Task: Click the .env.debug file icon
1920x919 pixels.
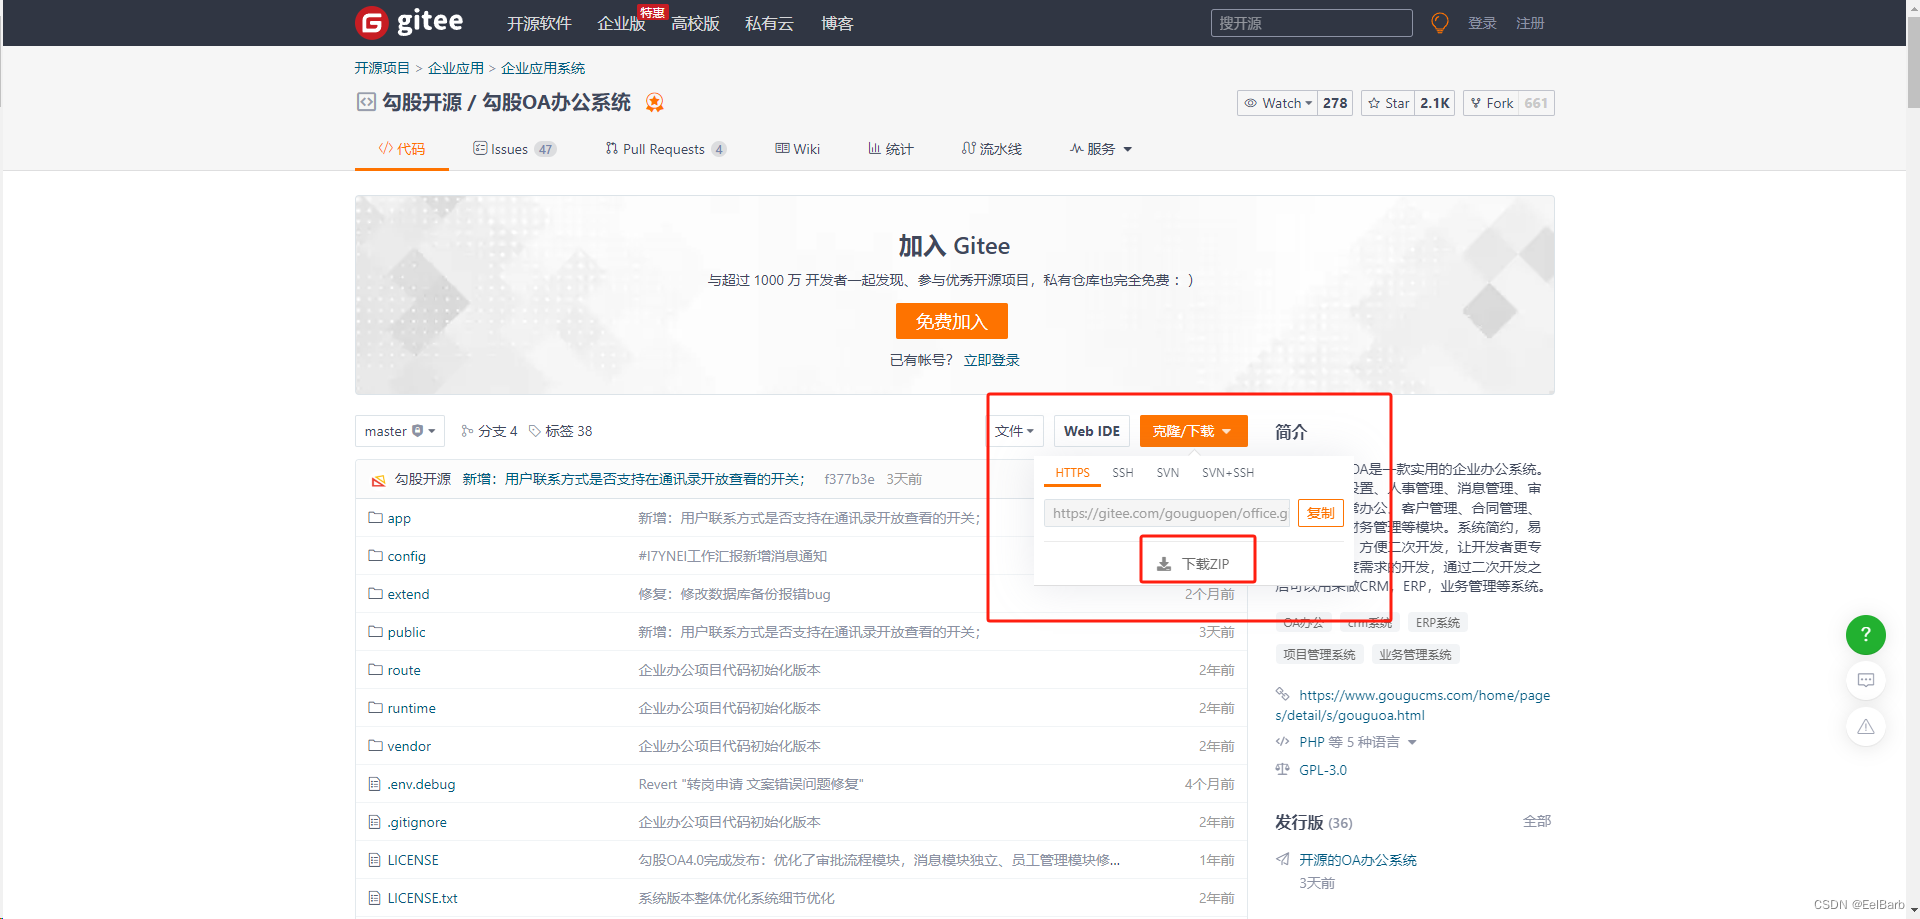Action: tap(375, 784)
